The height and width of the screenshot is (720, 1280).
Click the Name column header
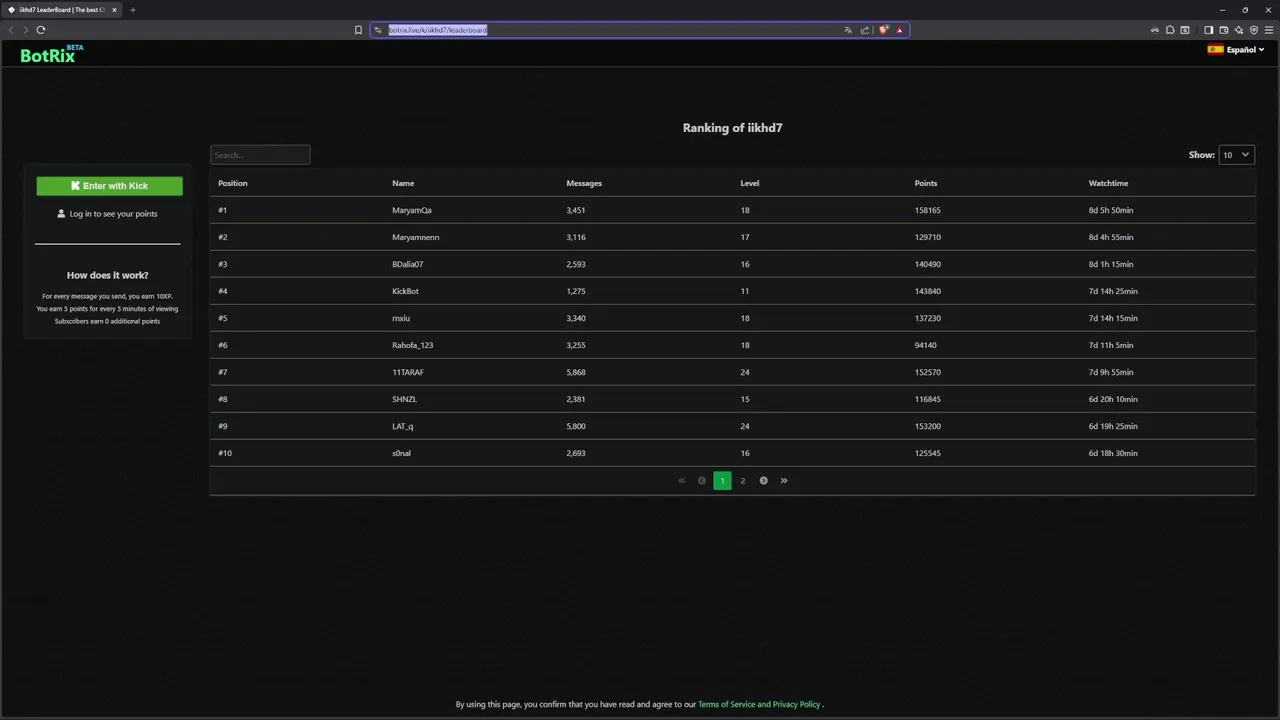point(403,184)
